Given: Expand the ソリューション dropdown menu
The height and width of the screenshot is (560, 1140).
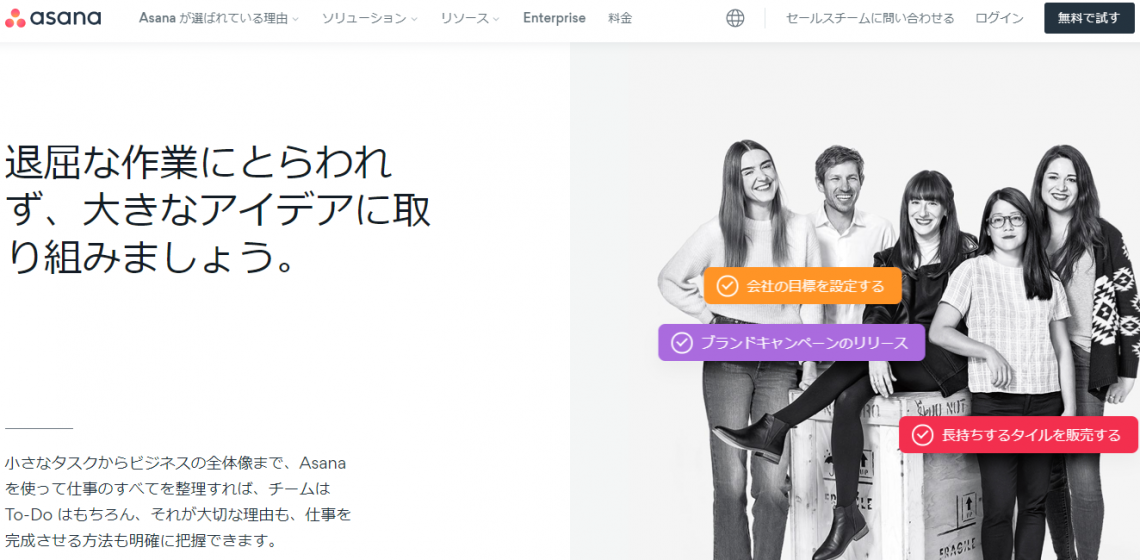Looking at the screenshot, I should tap(369, 18).
